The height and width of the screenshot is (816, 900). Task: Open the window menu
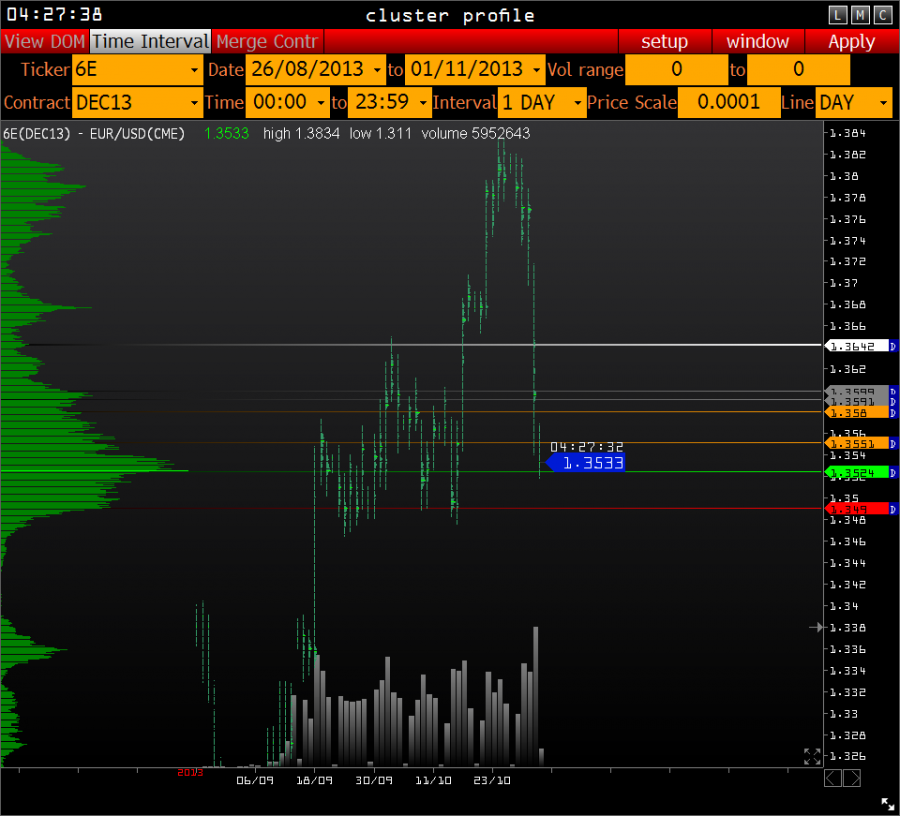click(757, 41)
